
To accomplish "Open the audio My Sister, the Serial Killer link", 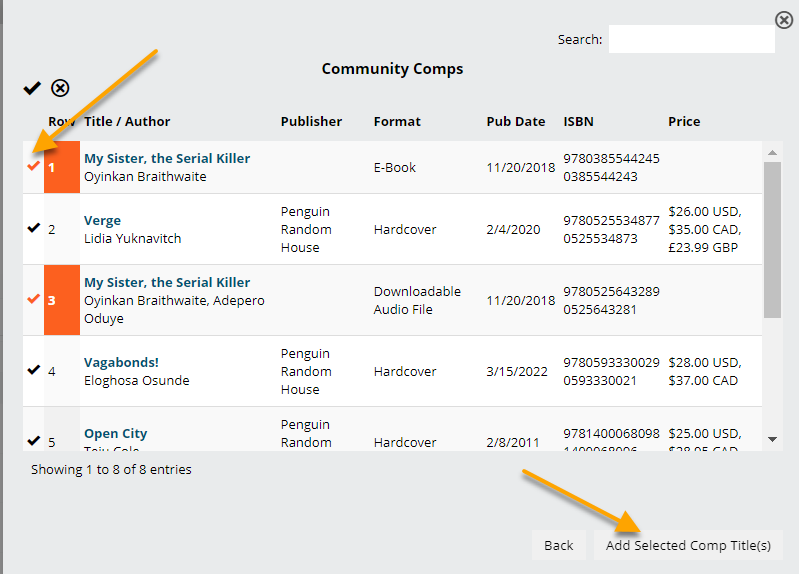I will [x=167, y=282].
